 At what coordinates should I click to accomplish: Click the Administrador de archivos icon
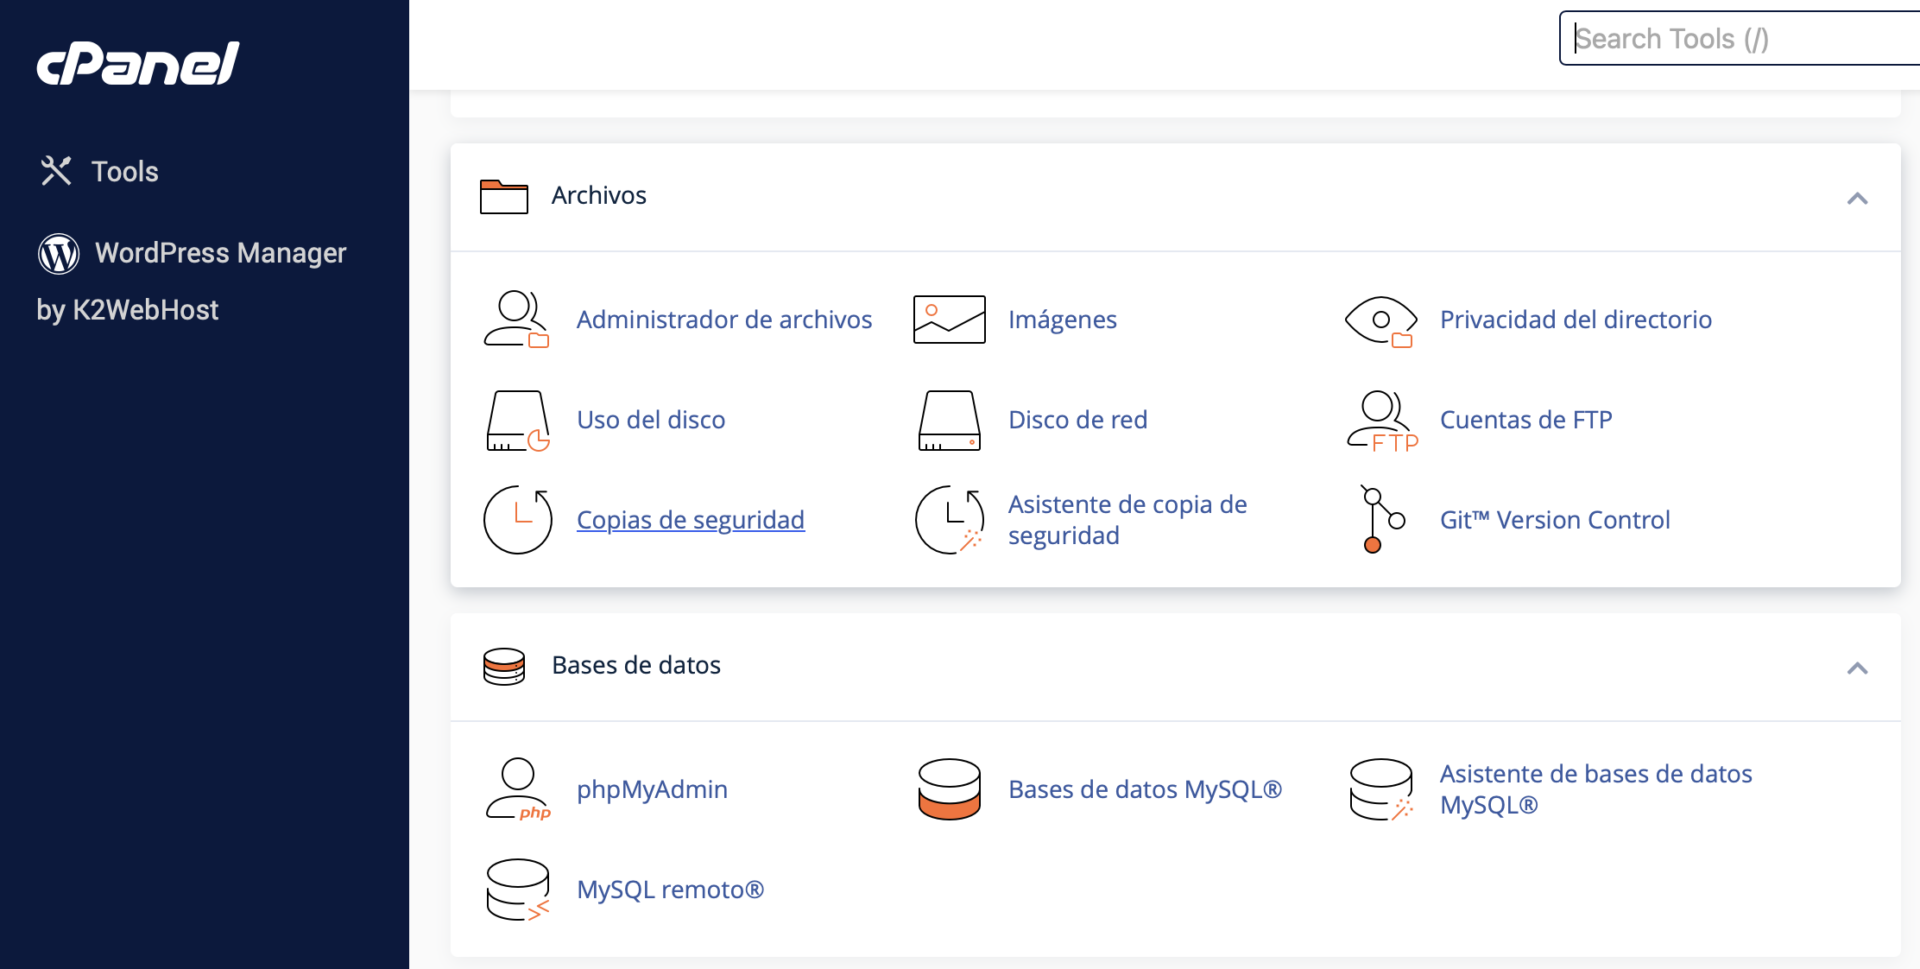(517, 319)
